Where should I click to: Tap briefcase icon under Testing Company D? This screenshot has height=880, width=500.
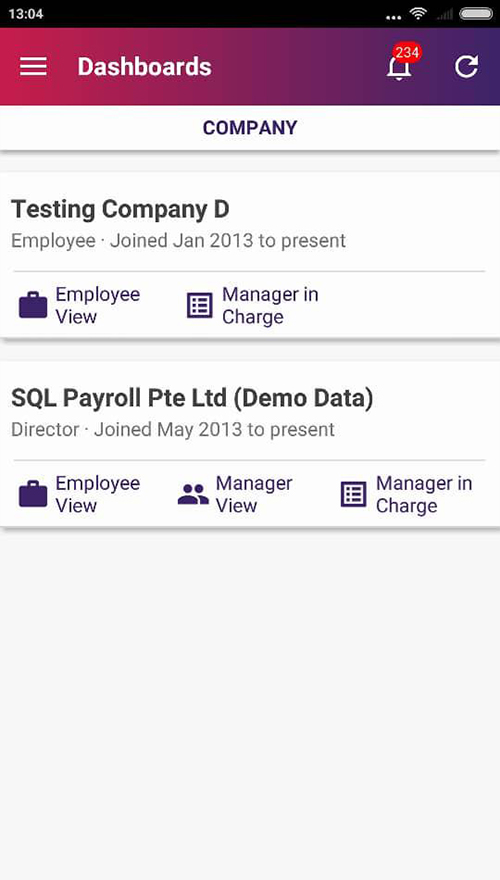[33, 305]
